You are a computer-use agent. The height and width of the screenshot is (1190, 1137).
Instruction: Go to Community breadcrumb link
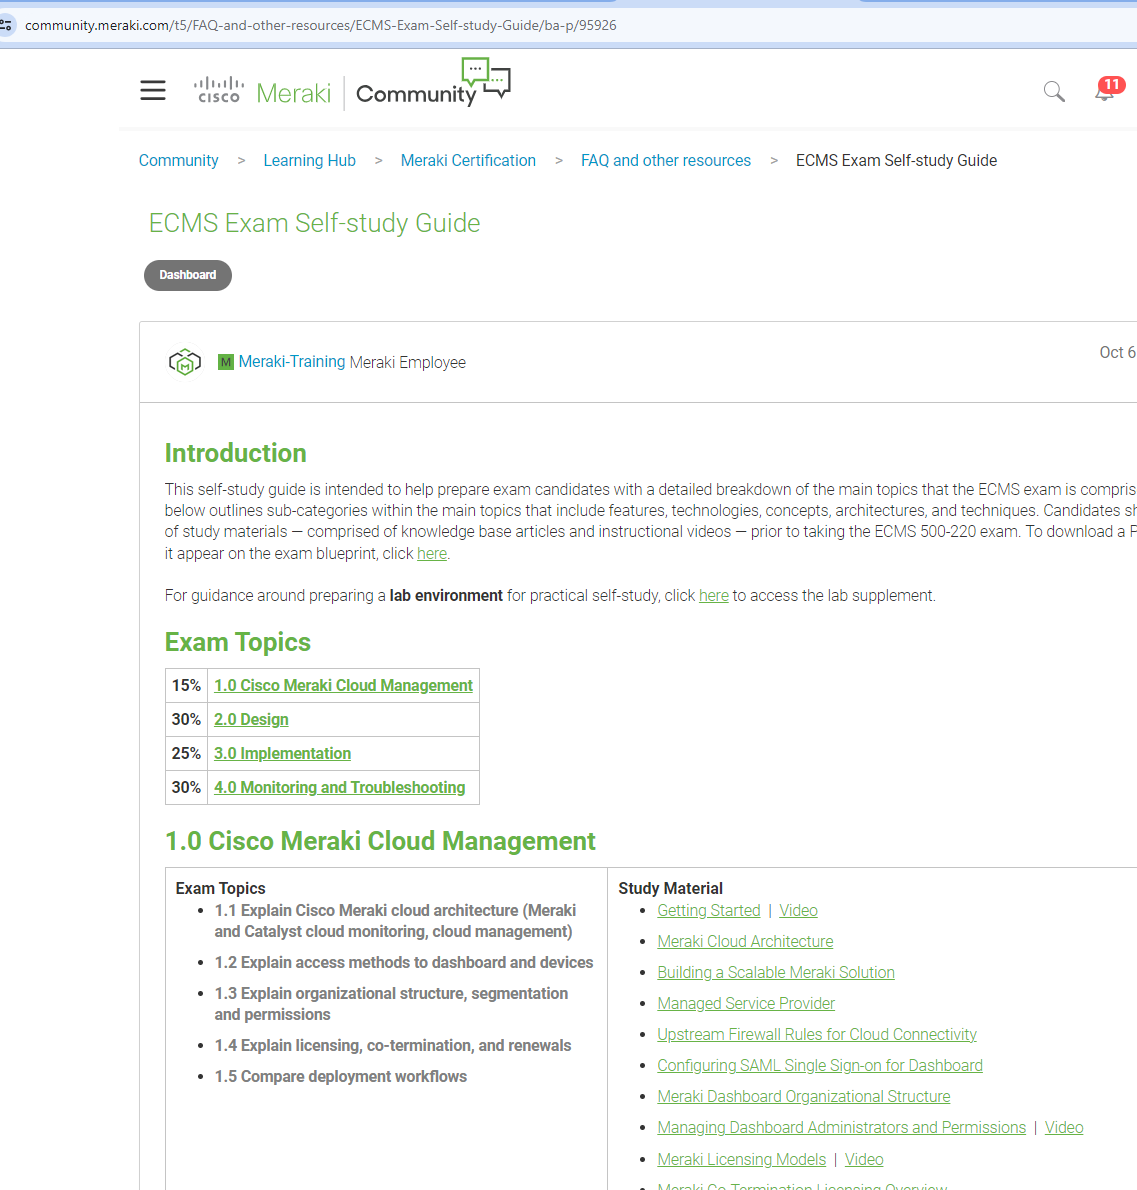pos(178,160)
